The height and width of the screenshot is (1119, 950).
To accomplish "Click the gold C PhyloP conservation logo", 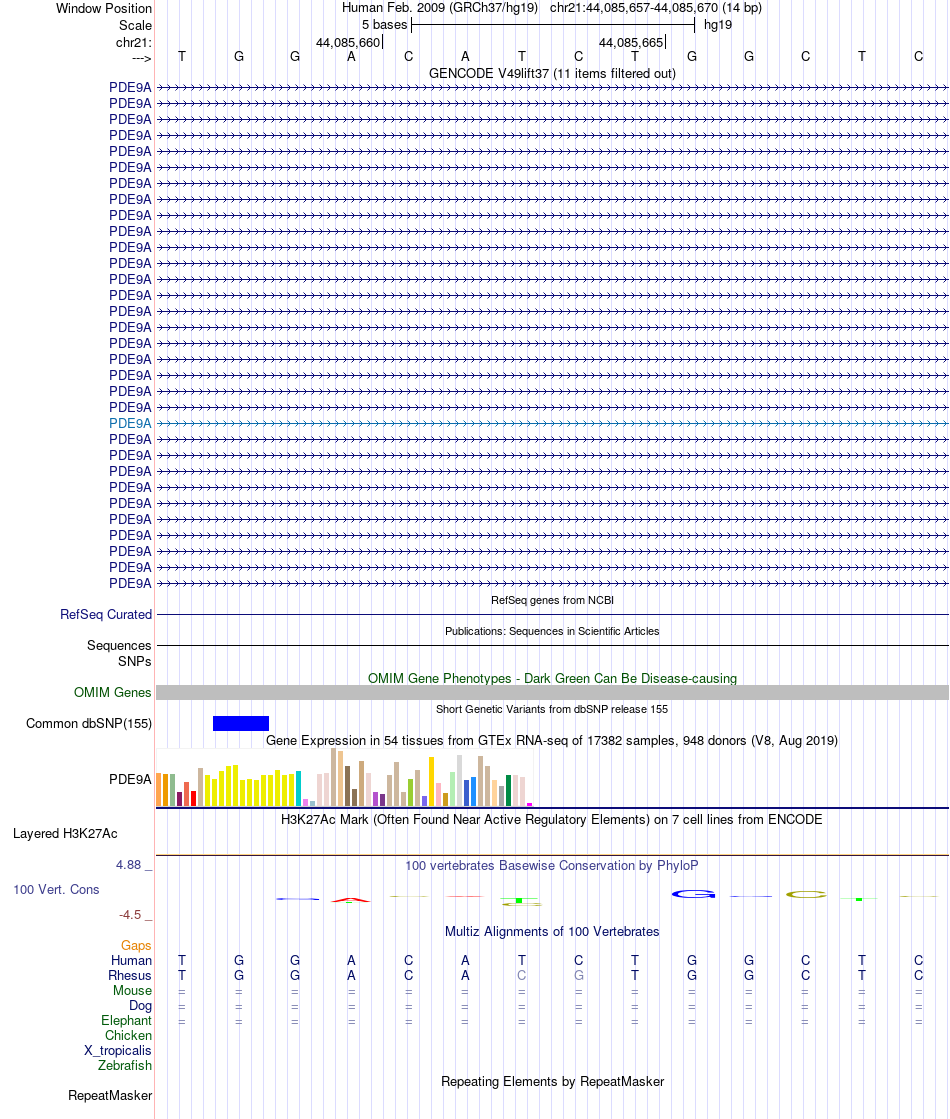I will [806, 894].
